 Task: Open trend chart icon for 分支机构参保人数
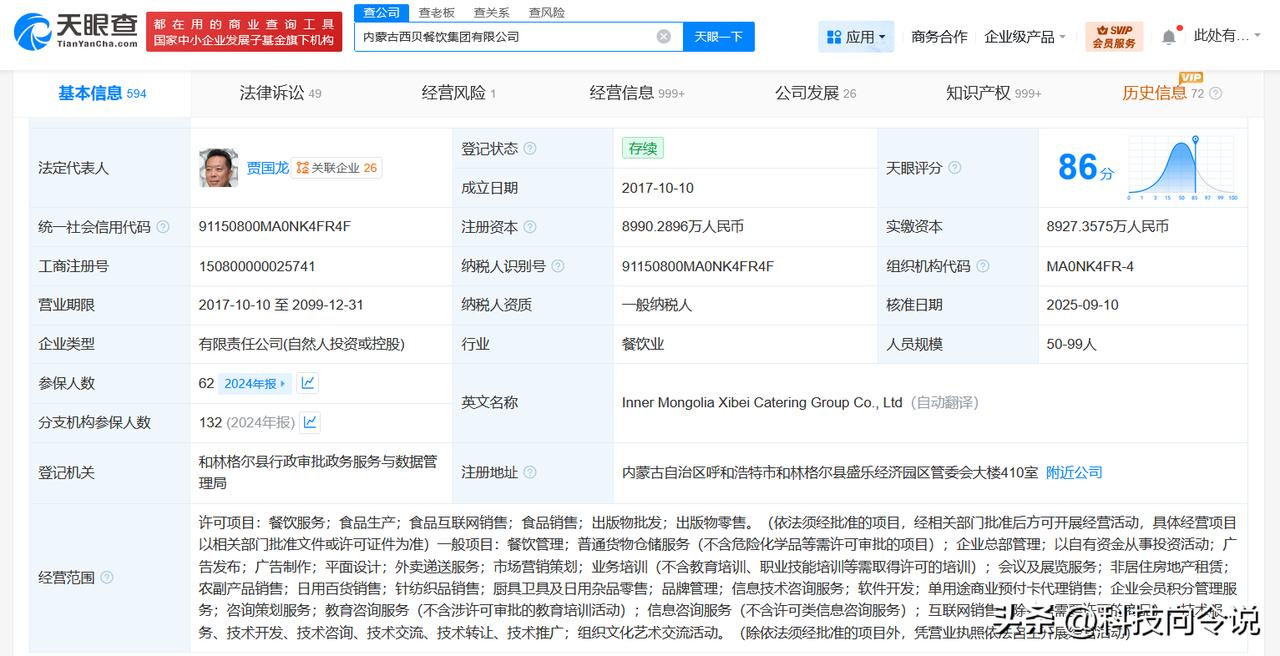click(310, 422)
